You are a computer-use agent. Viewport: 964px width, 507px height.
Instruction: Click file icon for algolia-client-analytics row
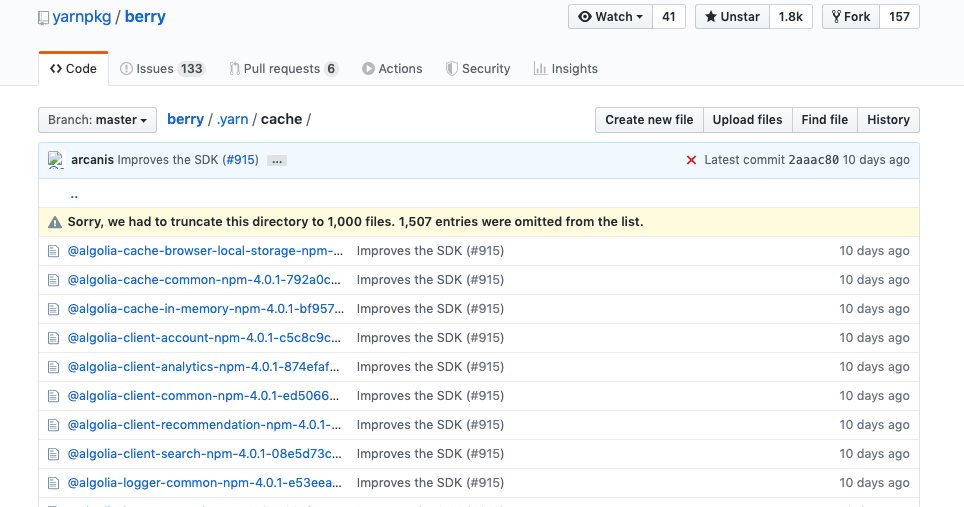53,366
